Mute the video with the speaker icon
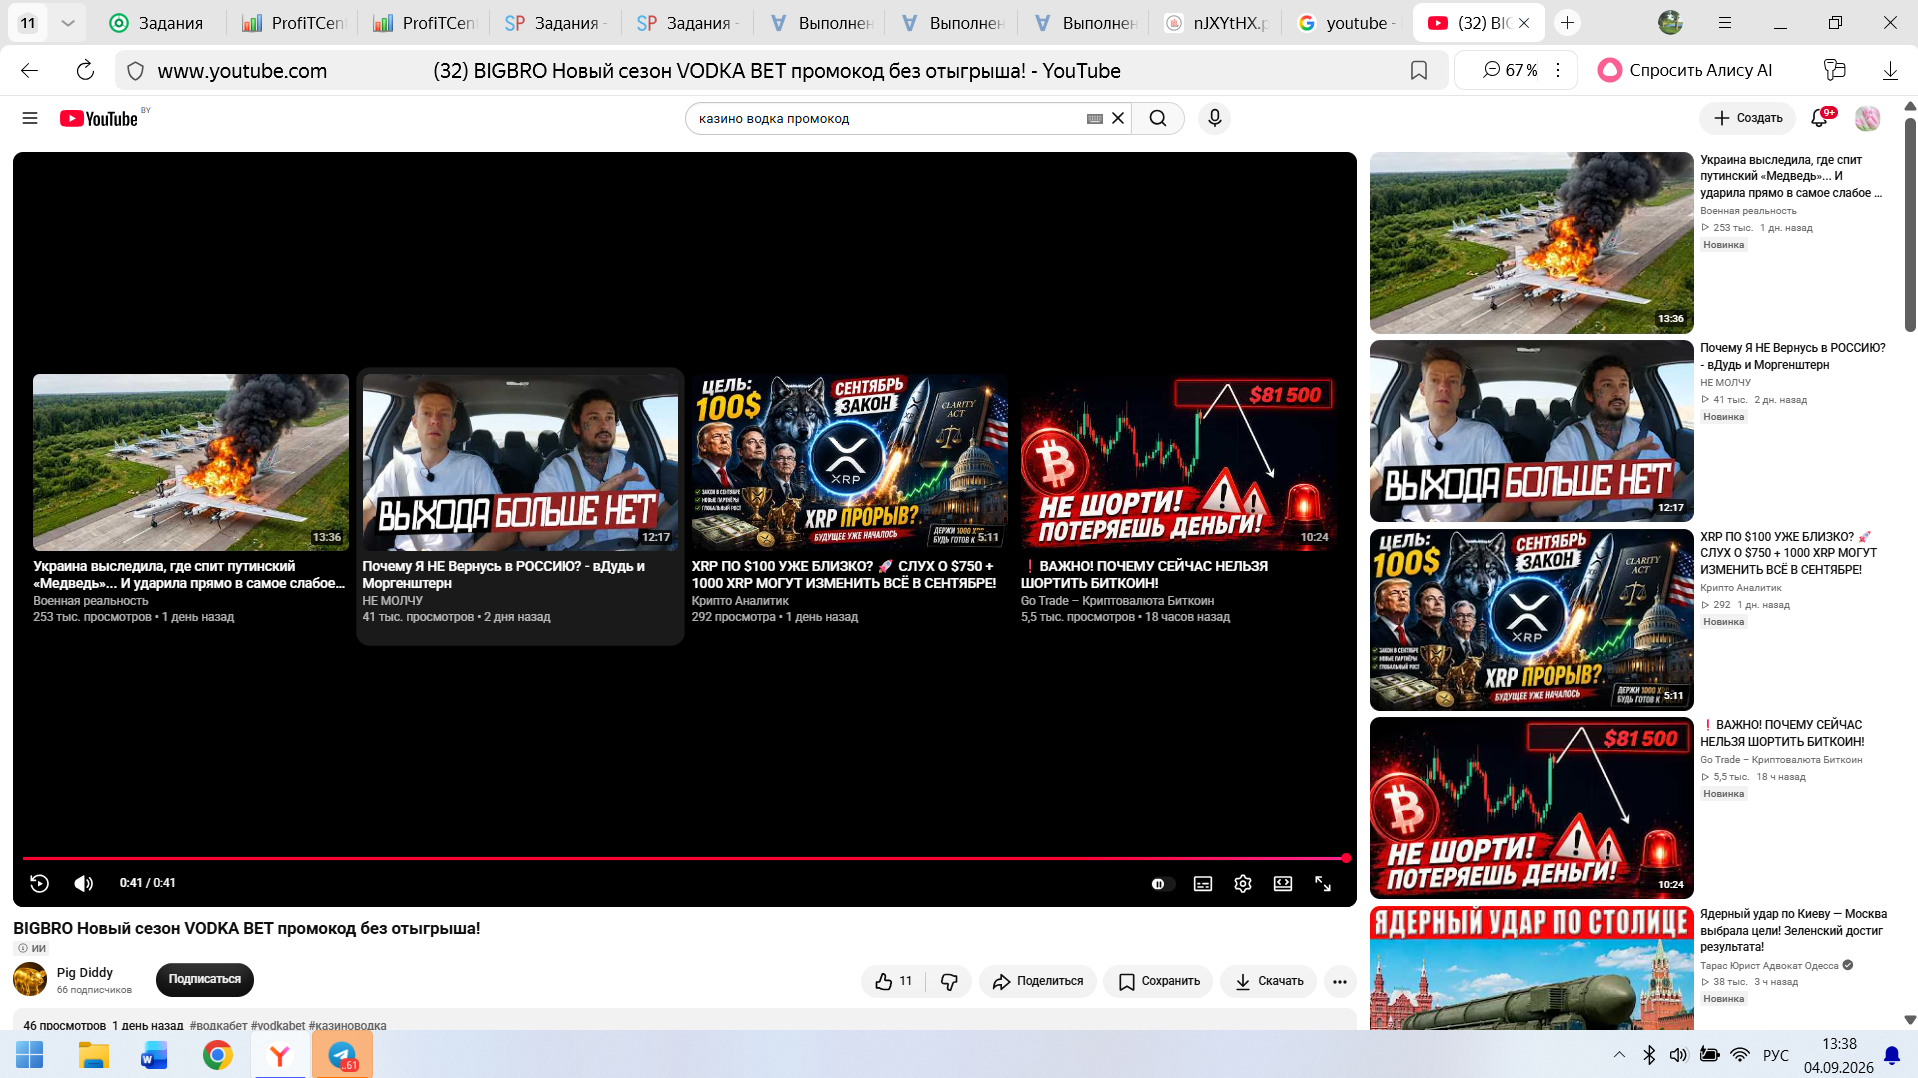The width and height of the screenshot is (1918, 1078). coord(84,883)
